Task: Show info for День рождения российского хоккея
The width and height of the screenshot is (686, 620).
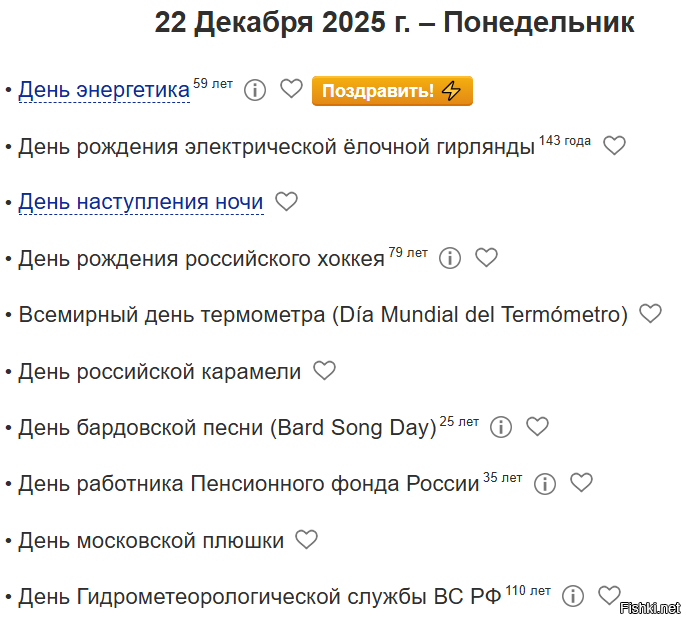Action: coord(450,258)
